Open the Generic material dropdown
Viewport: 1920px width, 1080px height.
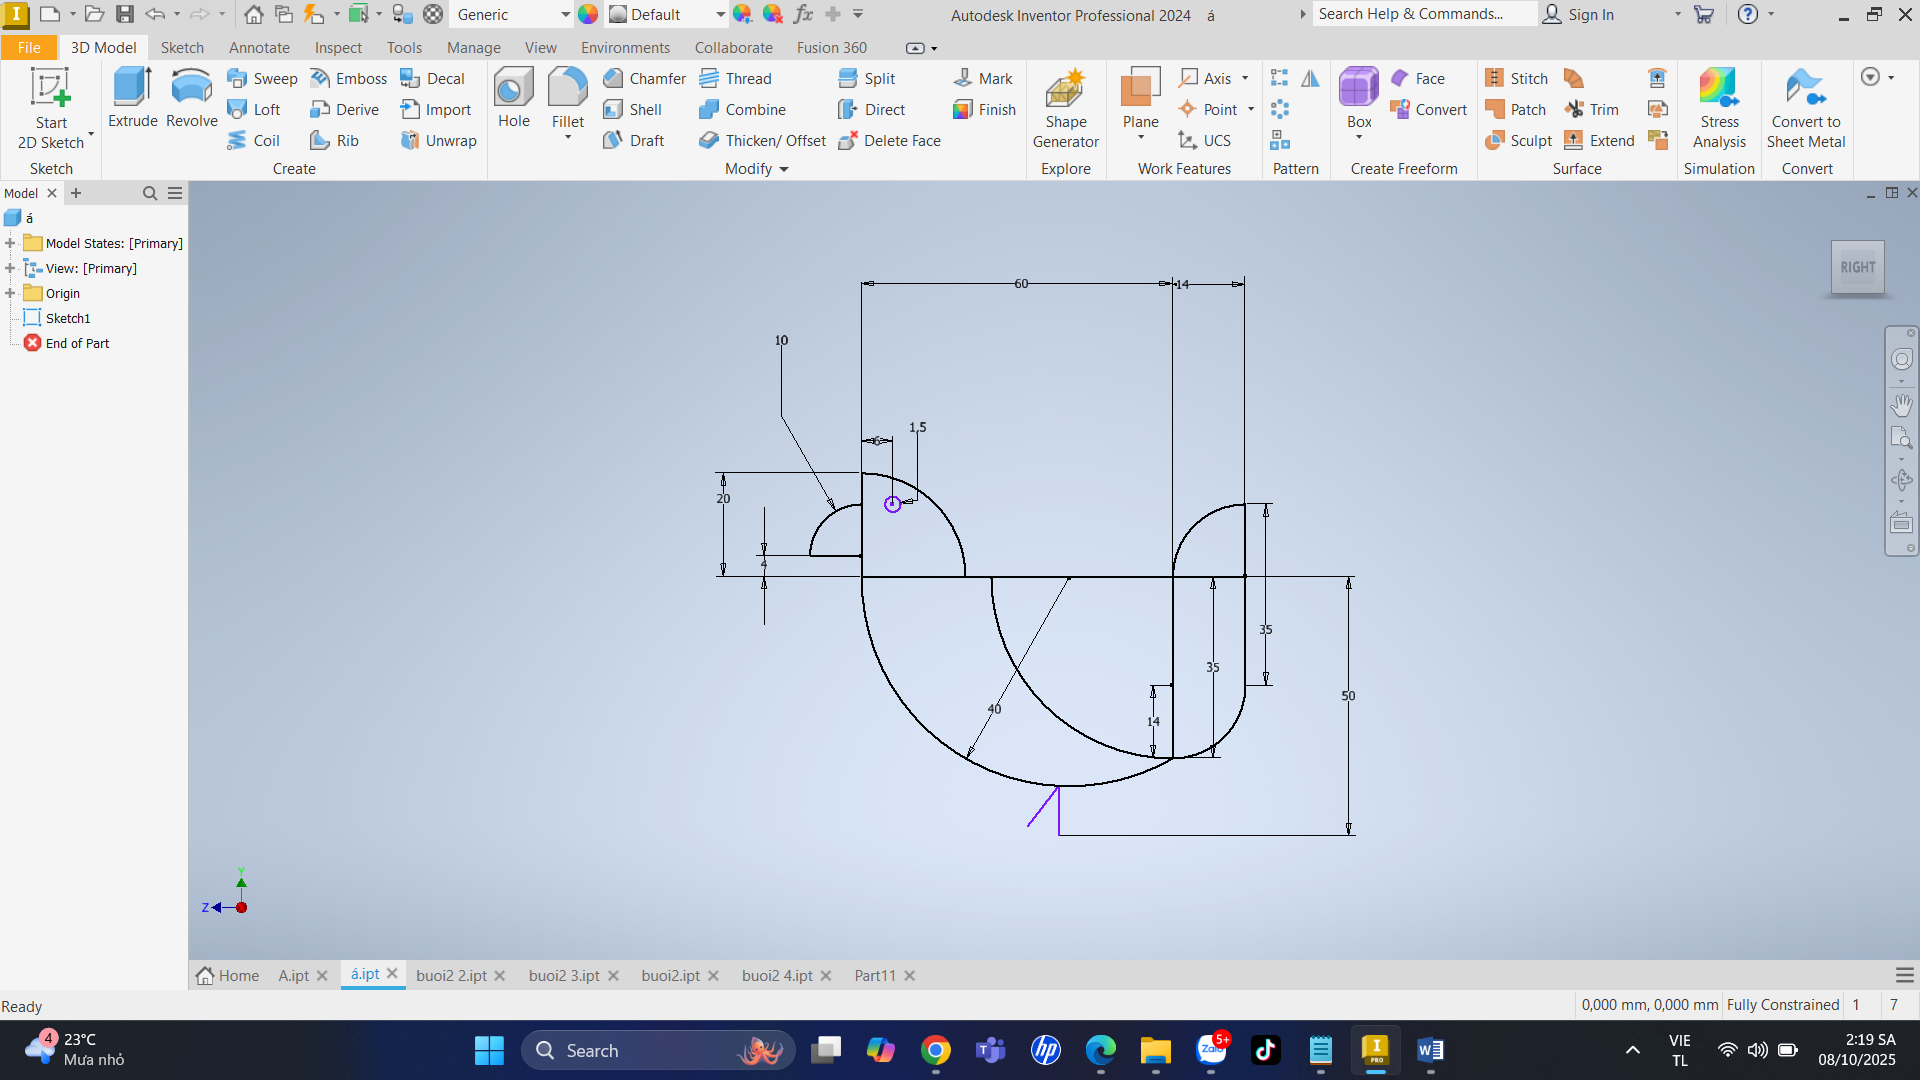coord(565,15)
